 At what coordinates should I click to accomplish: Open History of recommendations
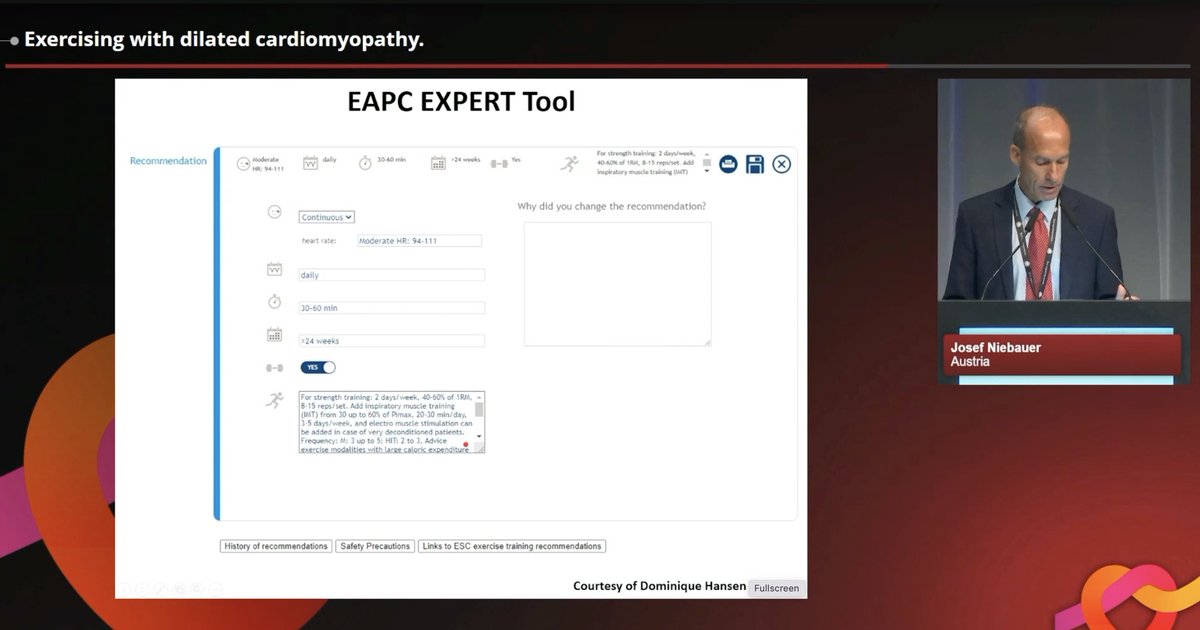click(276, 546)
